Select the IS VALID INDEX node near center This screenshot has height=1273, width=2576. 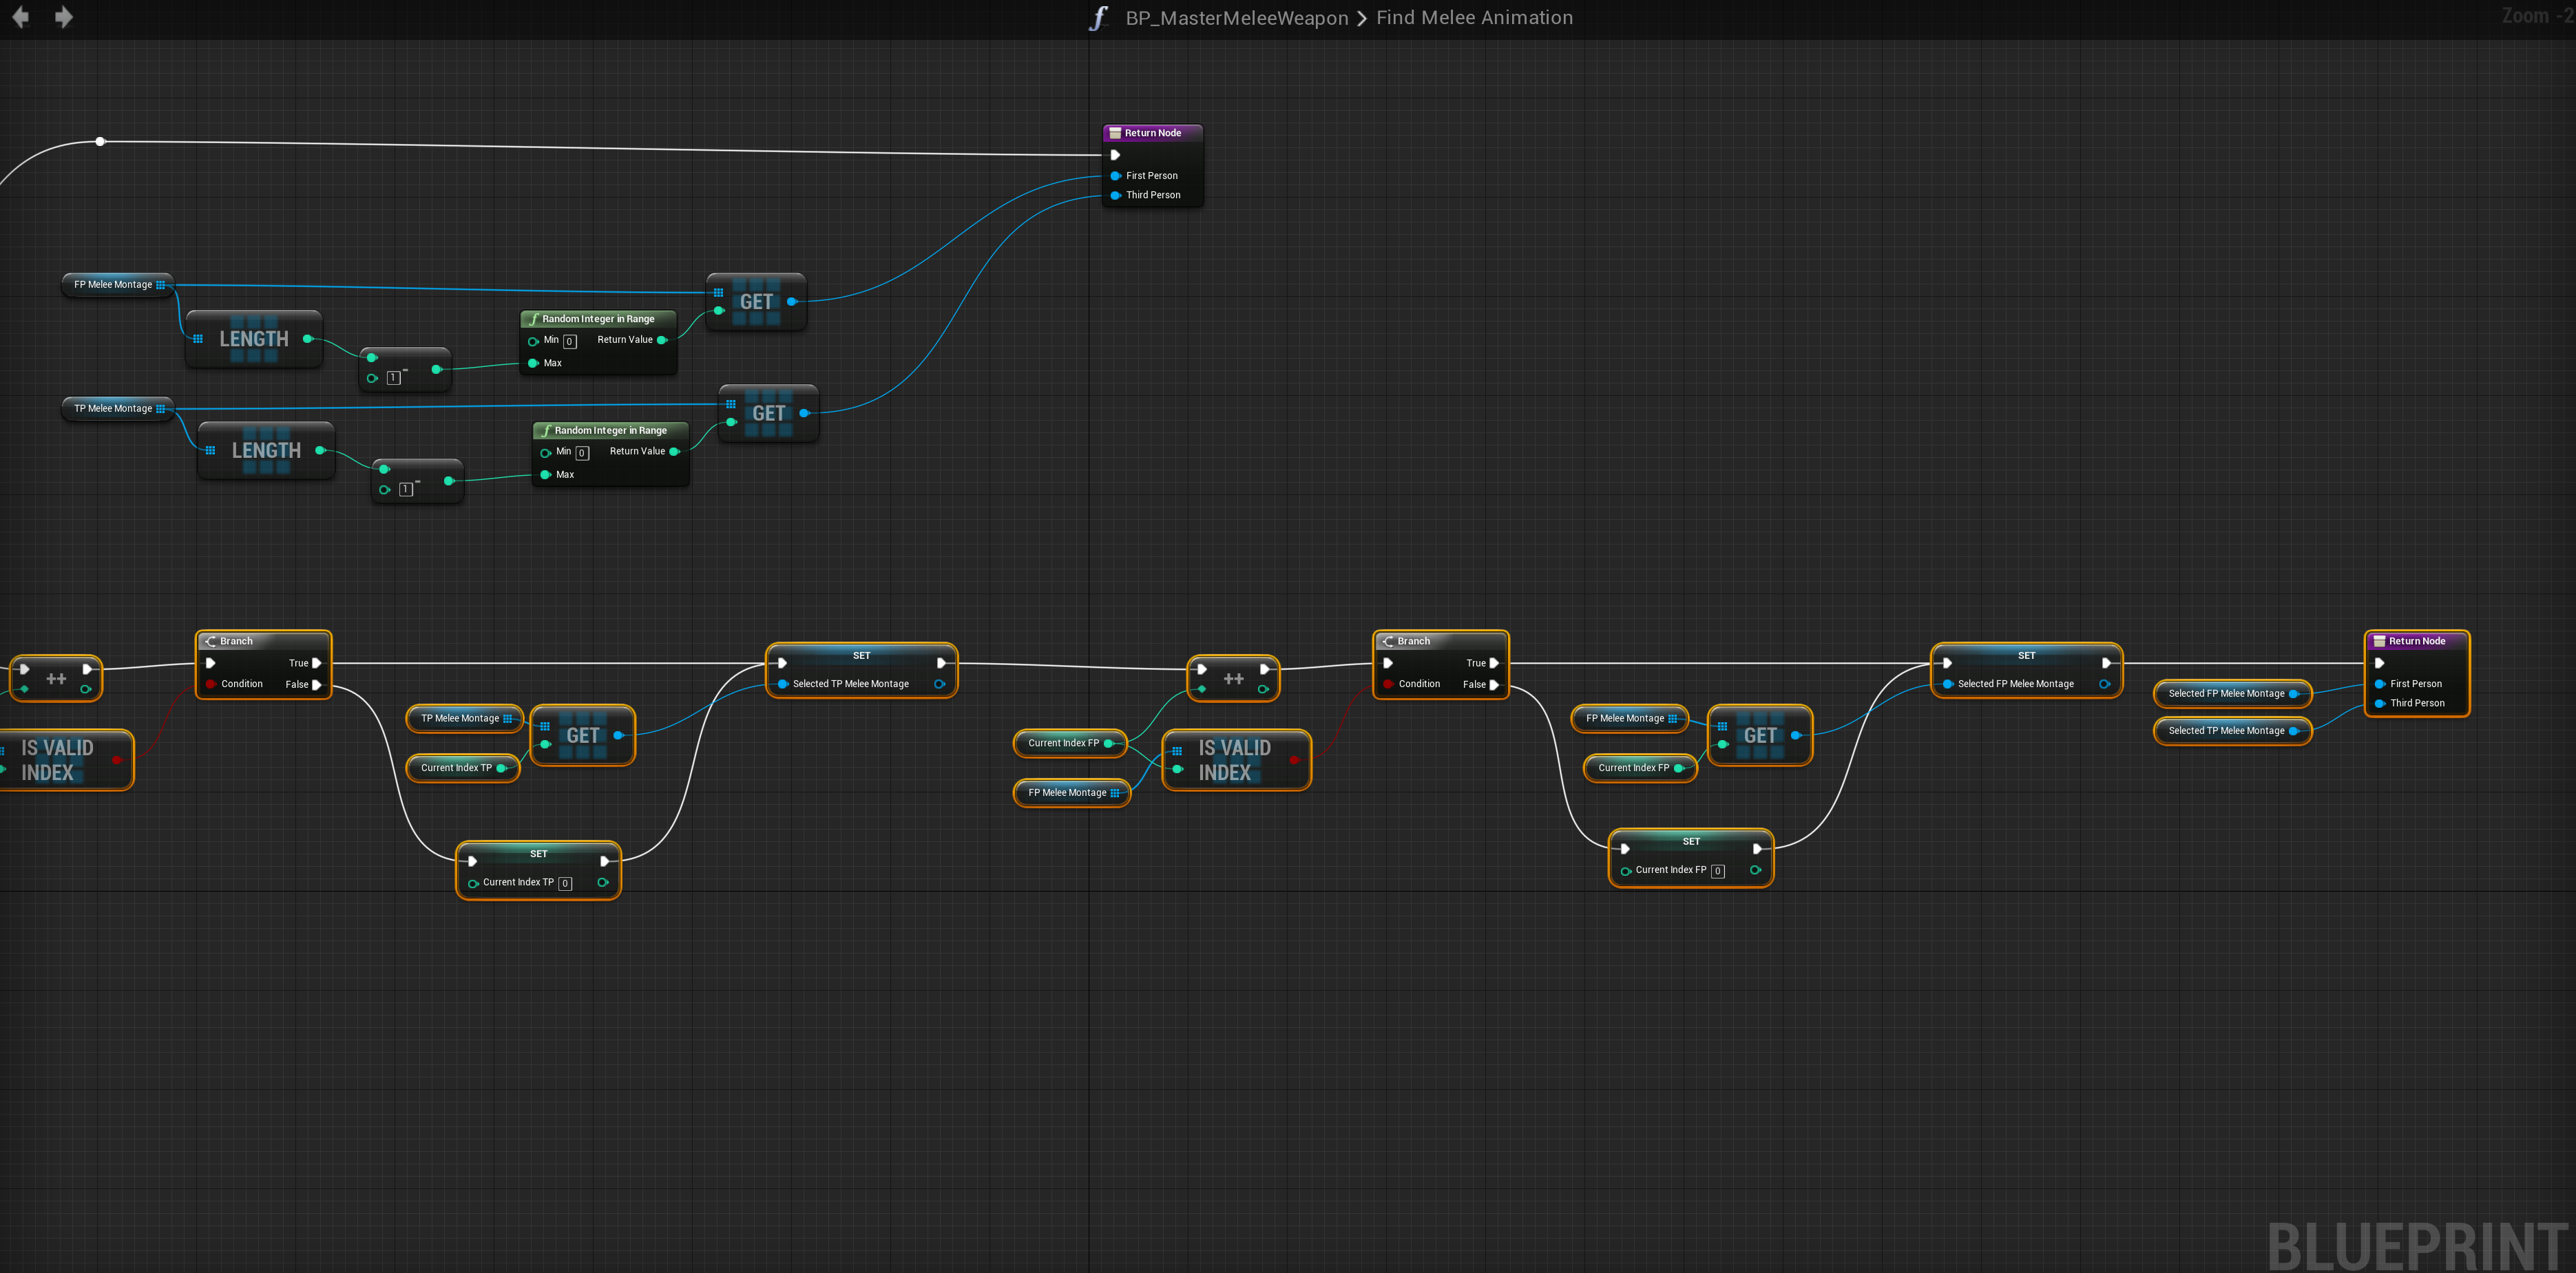click(1235, 760)
